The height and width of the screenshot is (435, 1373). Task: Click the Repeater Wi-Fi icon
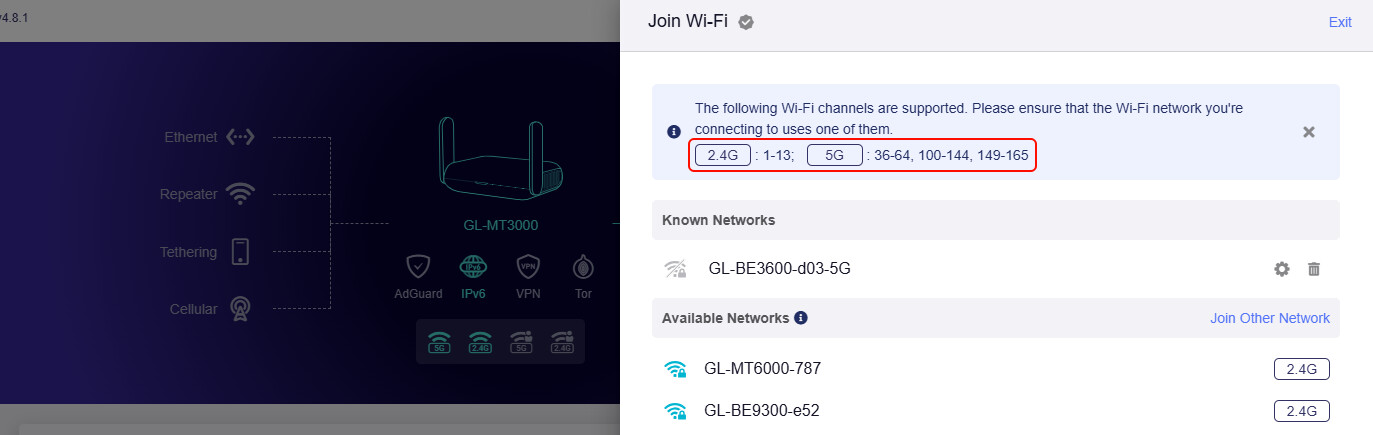tap(240, 194)
